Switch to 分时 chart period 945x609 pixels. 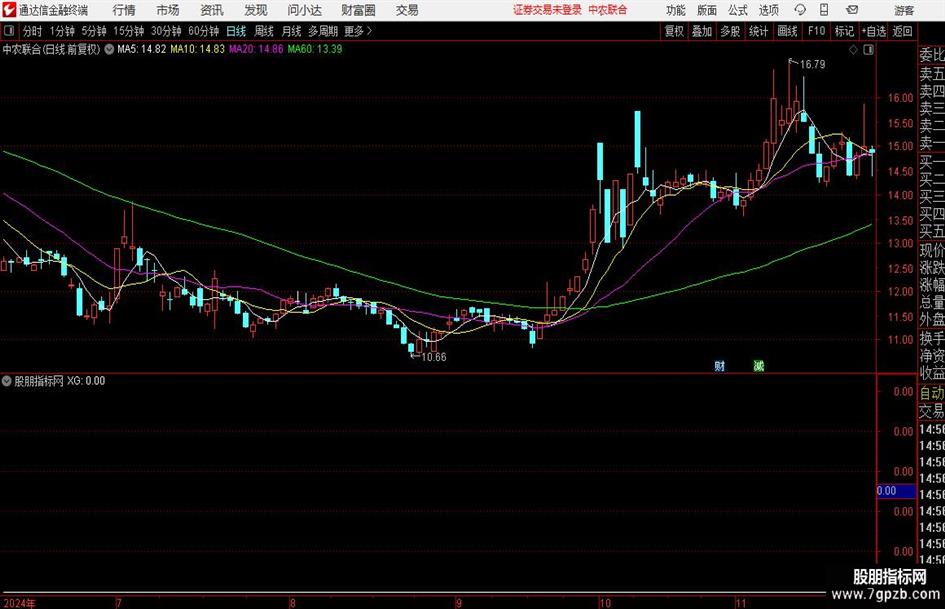pyautogui.click(x=33, y=31)
